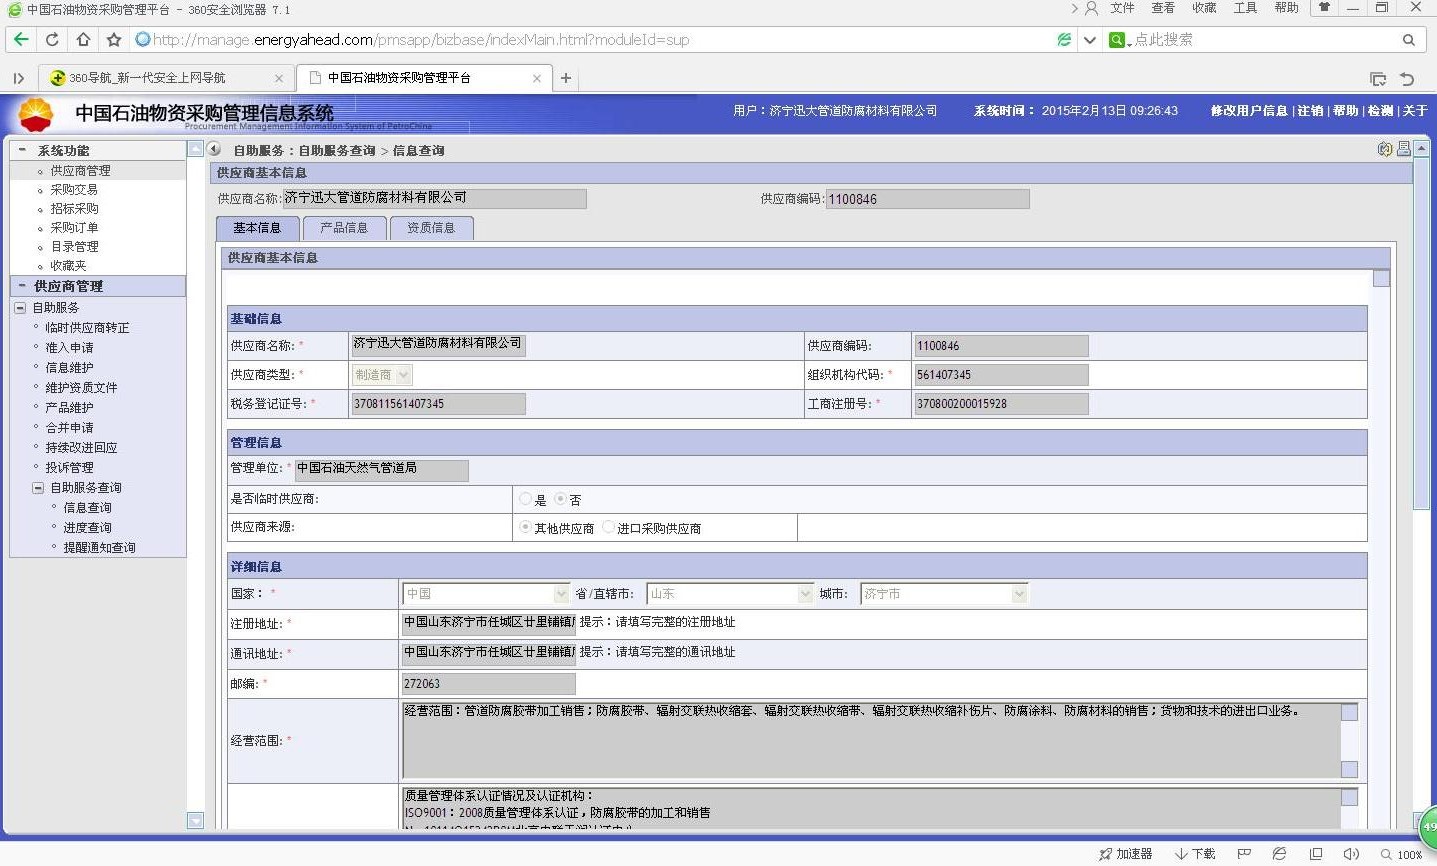Select the 是 radio for temporary supplier
Image resolution: width=1437 pixels, height=866 pixels.
coord(526,498)
